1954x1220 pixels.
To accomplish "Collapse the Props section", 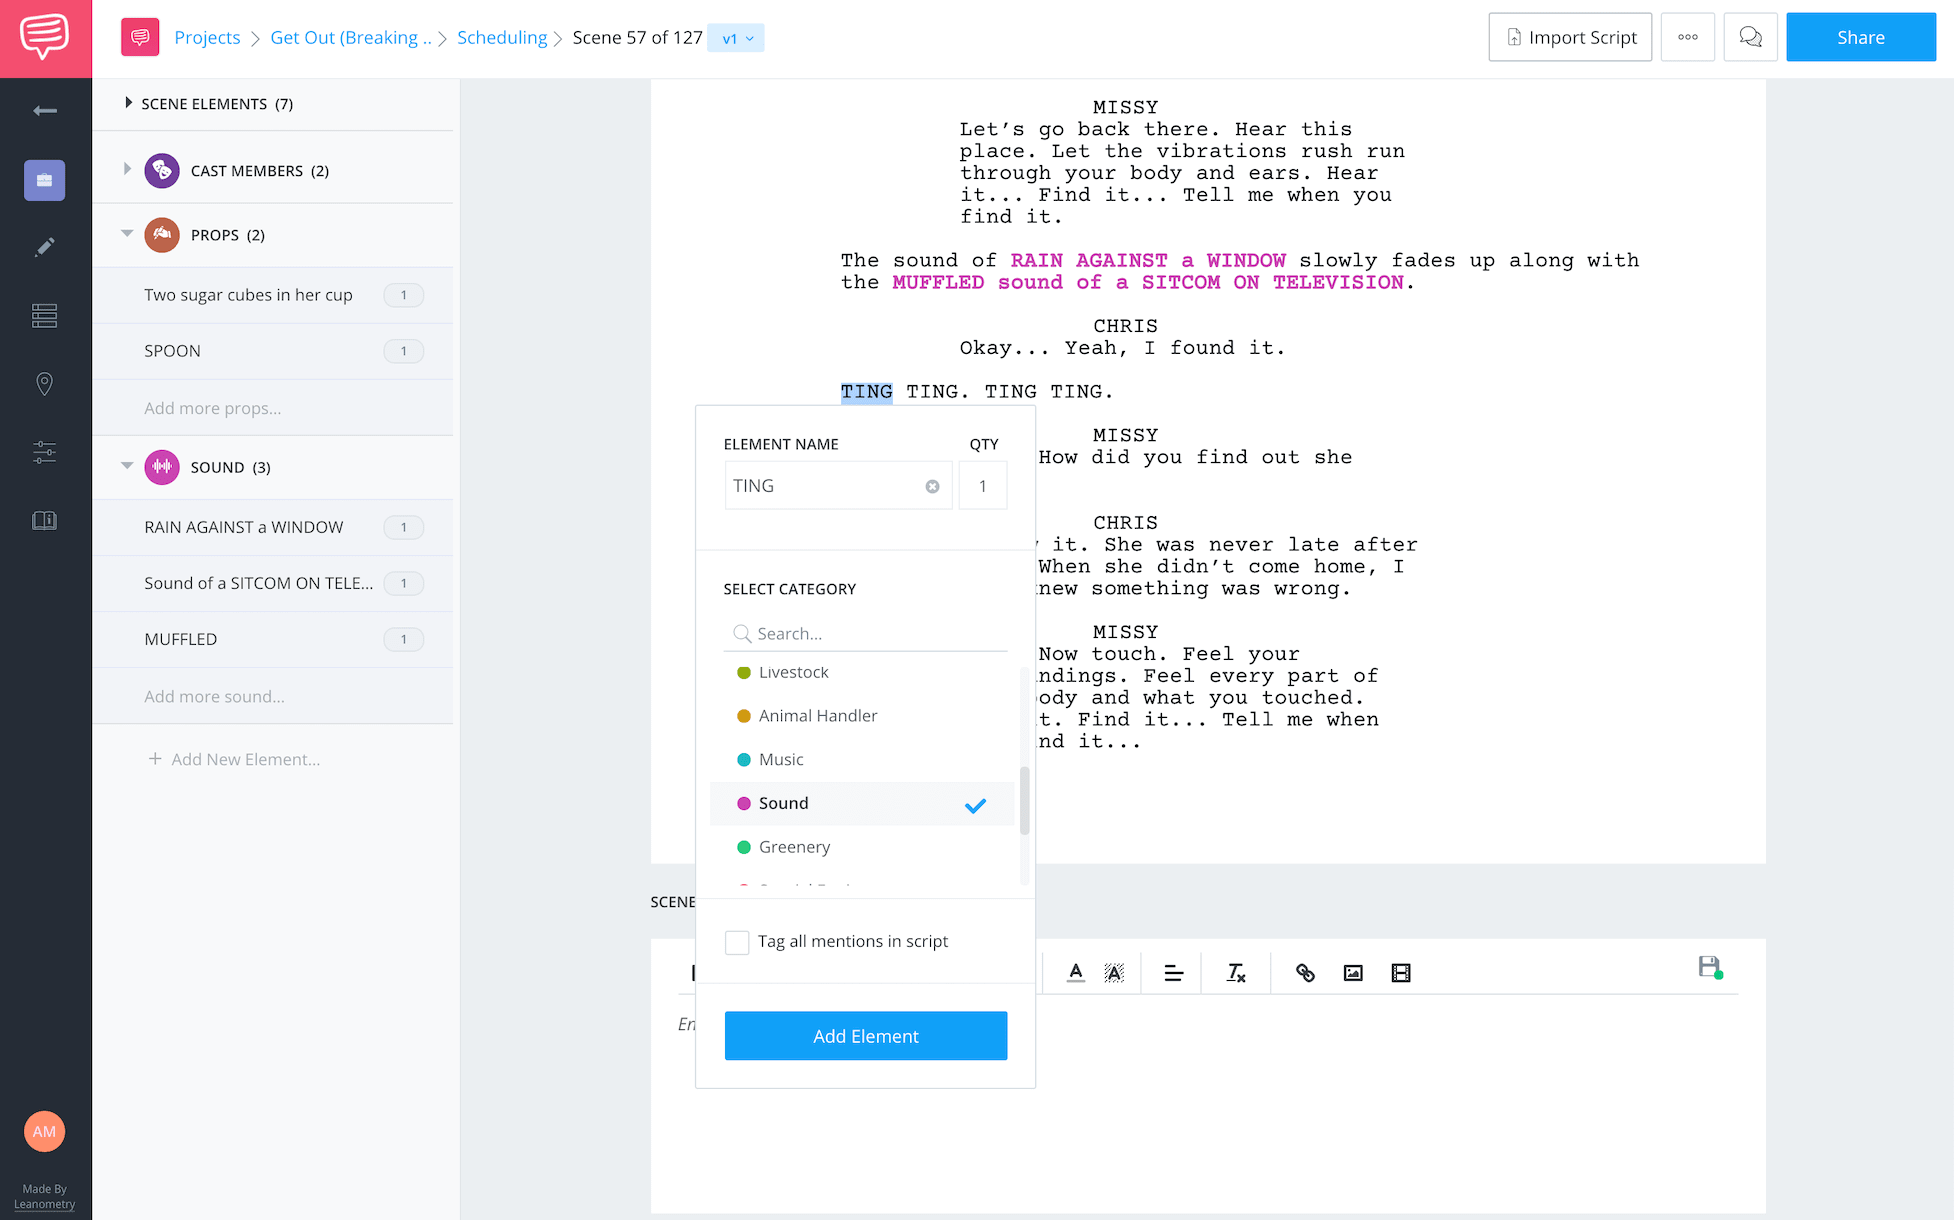I will [127, 234].
